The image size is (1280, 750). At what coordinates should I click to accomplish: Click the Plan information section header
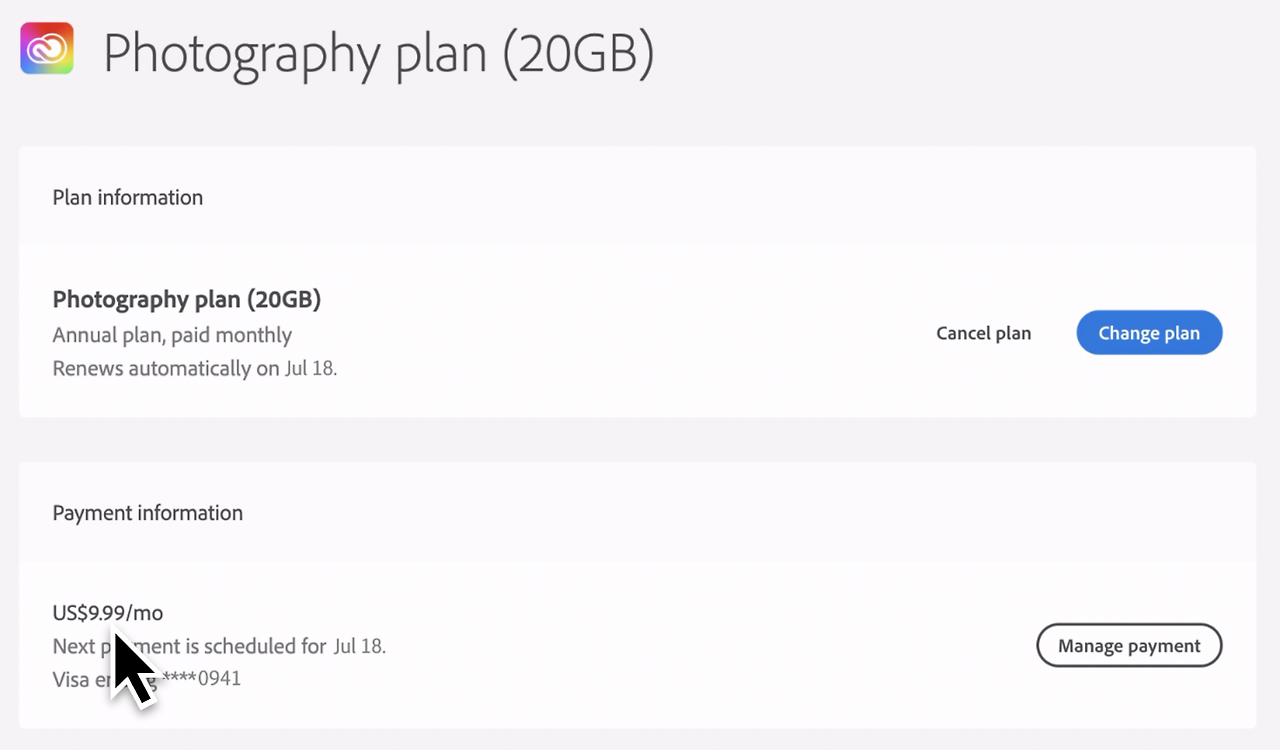point(127,197)
